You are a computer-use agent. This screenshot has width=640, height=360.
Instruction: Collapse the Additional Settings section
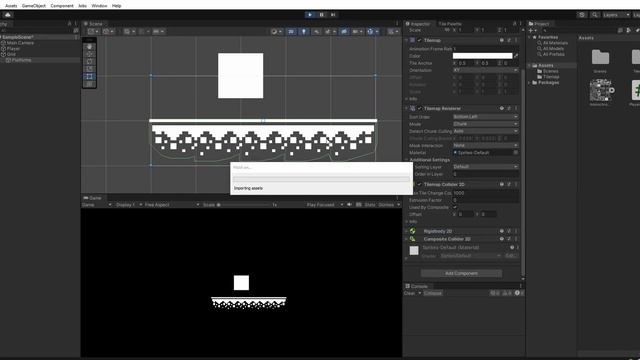pyautogui.click(x=407, y=160)
